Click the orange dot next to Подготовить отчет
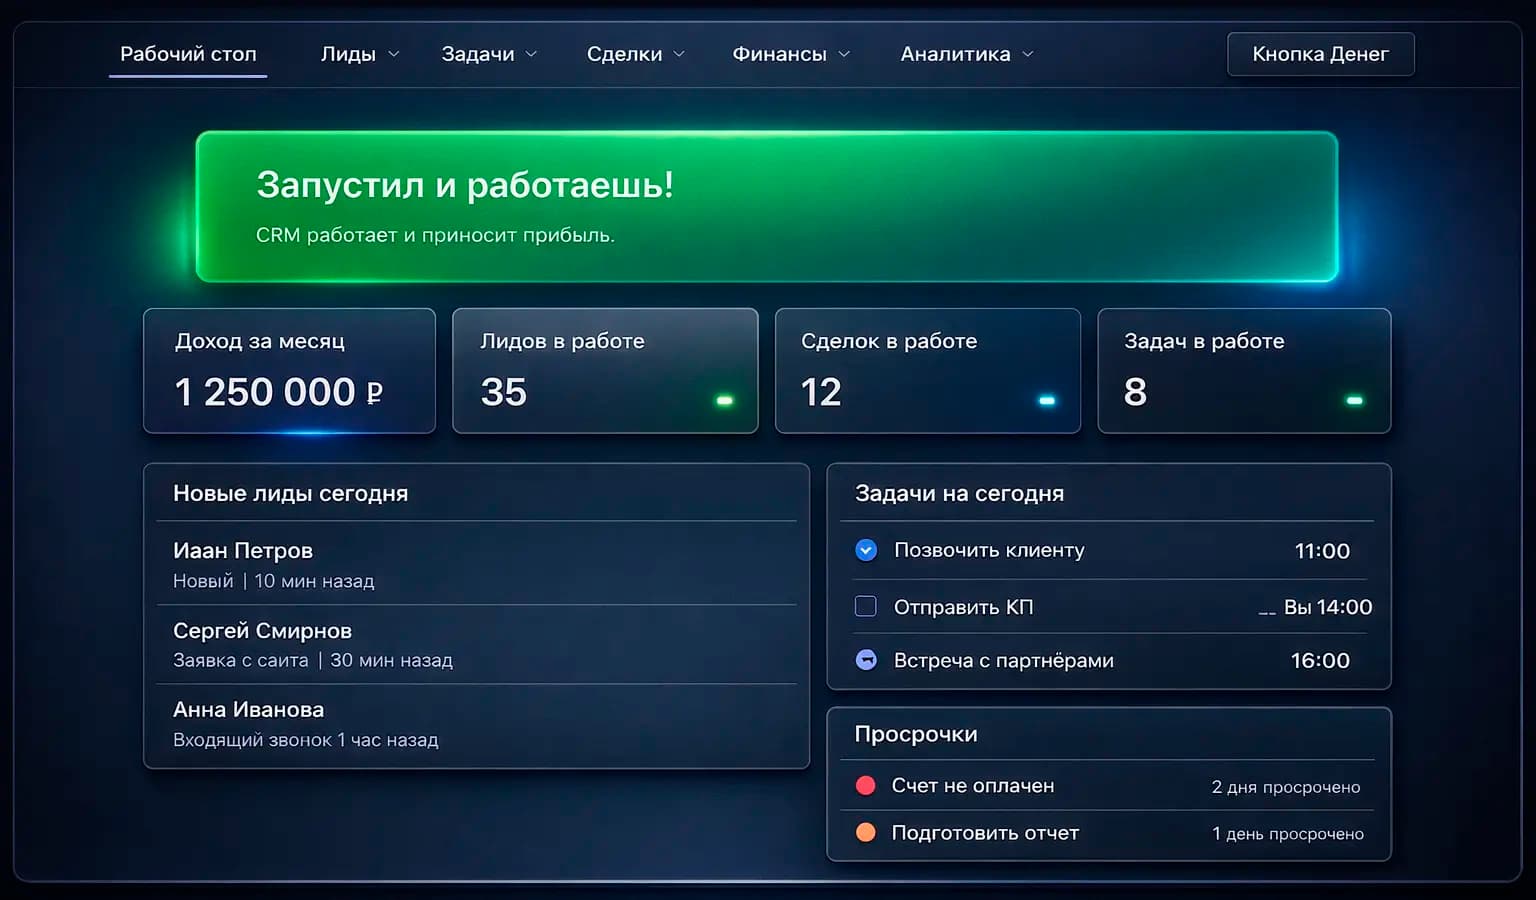Viewport: 1536px width, 900px height. coord(866,832)
